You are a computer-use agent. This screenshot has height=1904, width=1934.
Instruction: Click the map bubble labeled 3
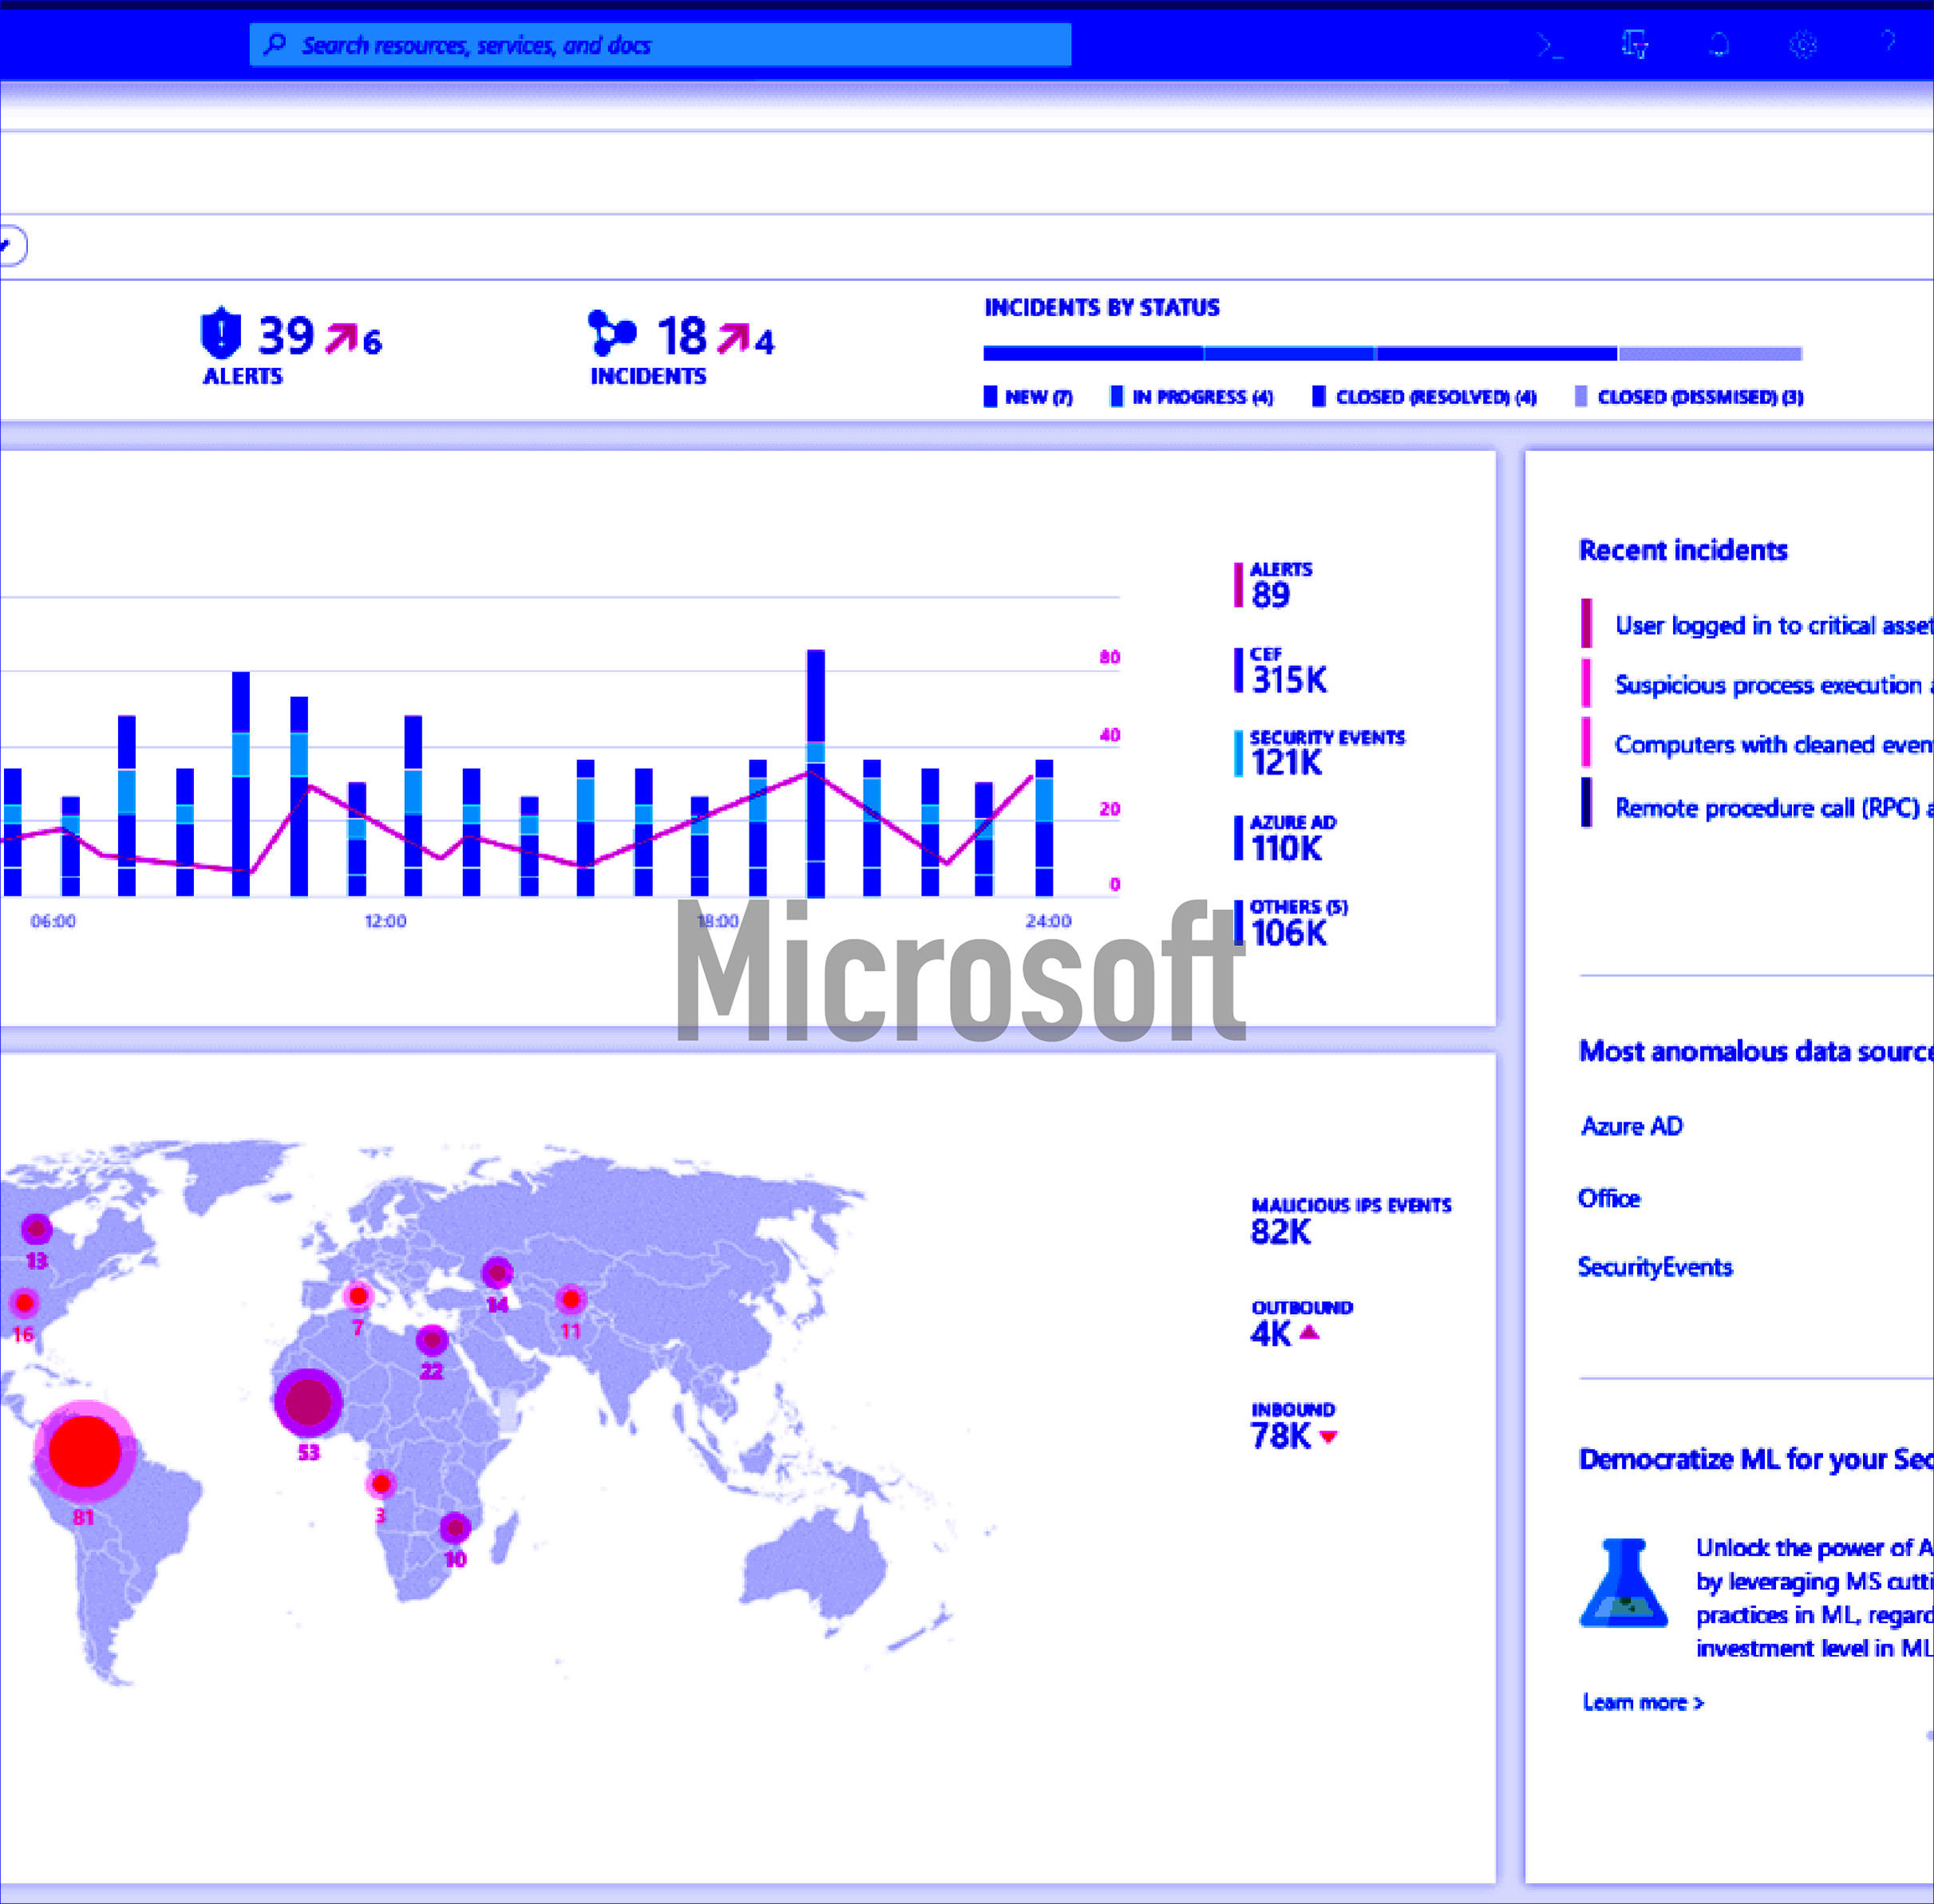coord(381,1484)
